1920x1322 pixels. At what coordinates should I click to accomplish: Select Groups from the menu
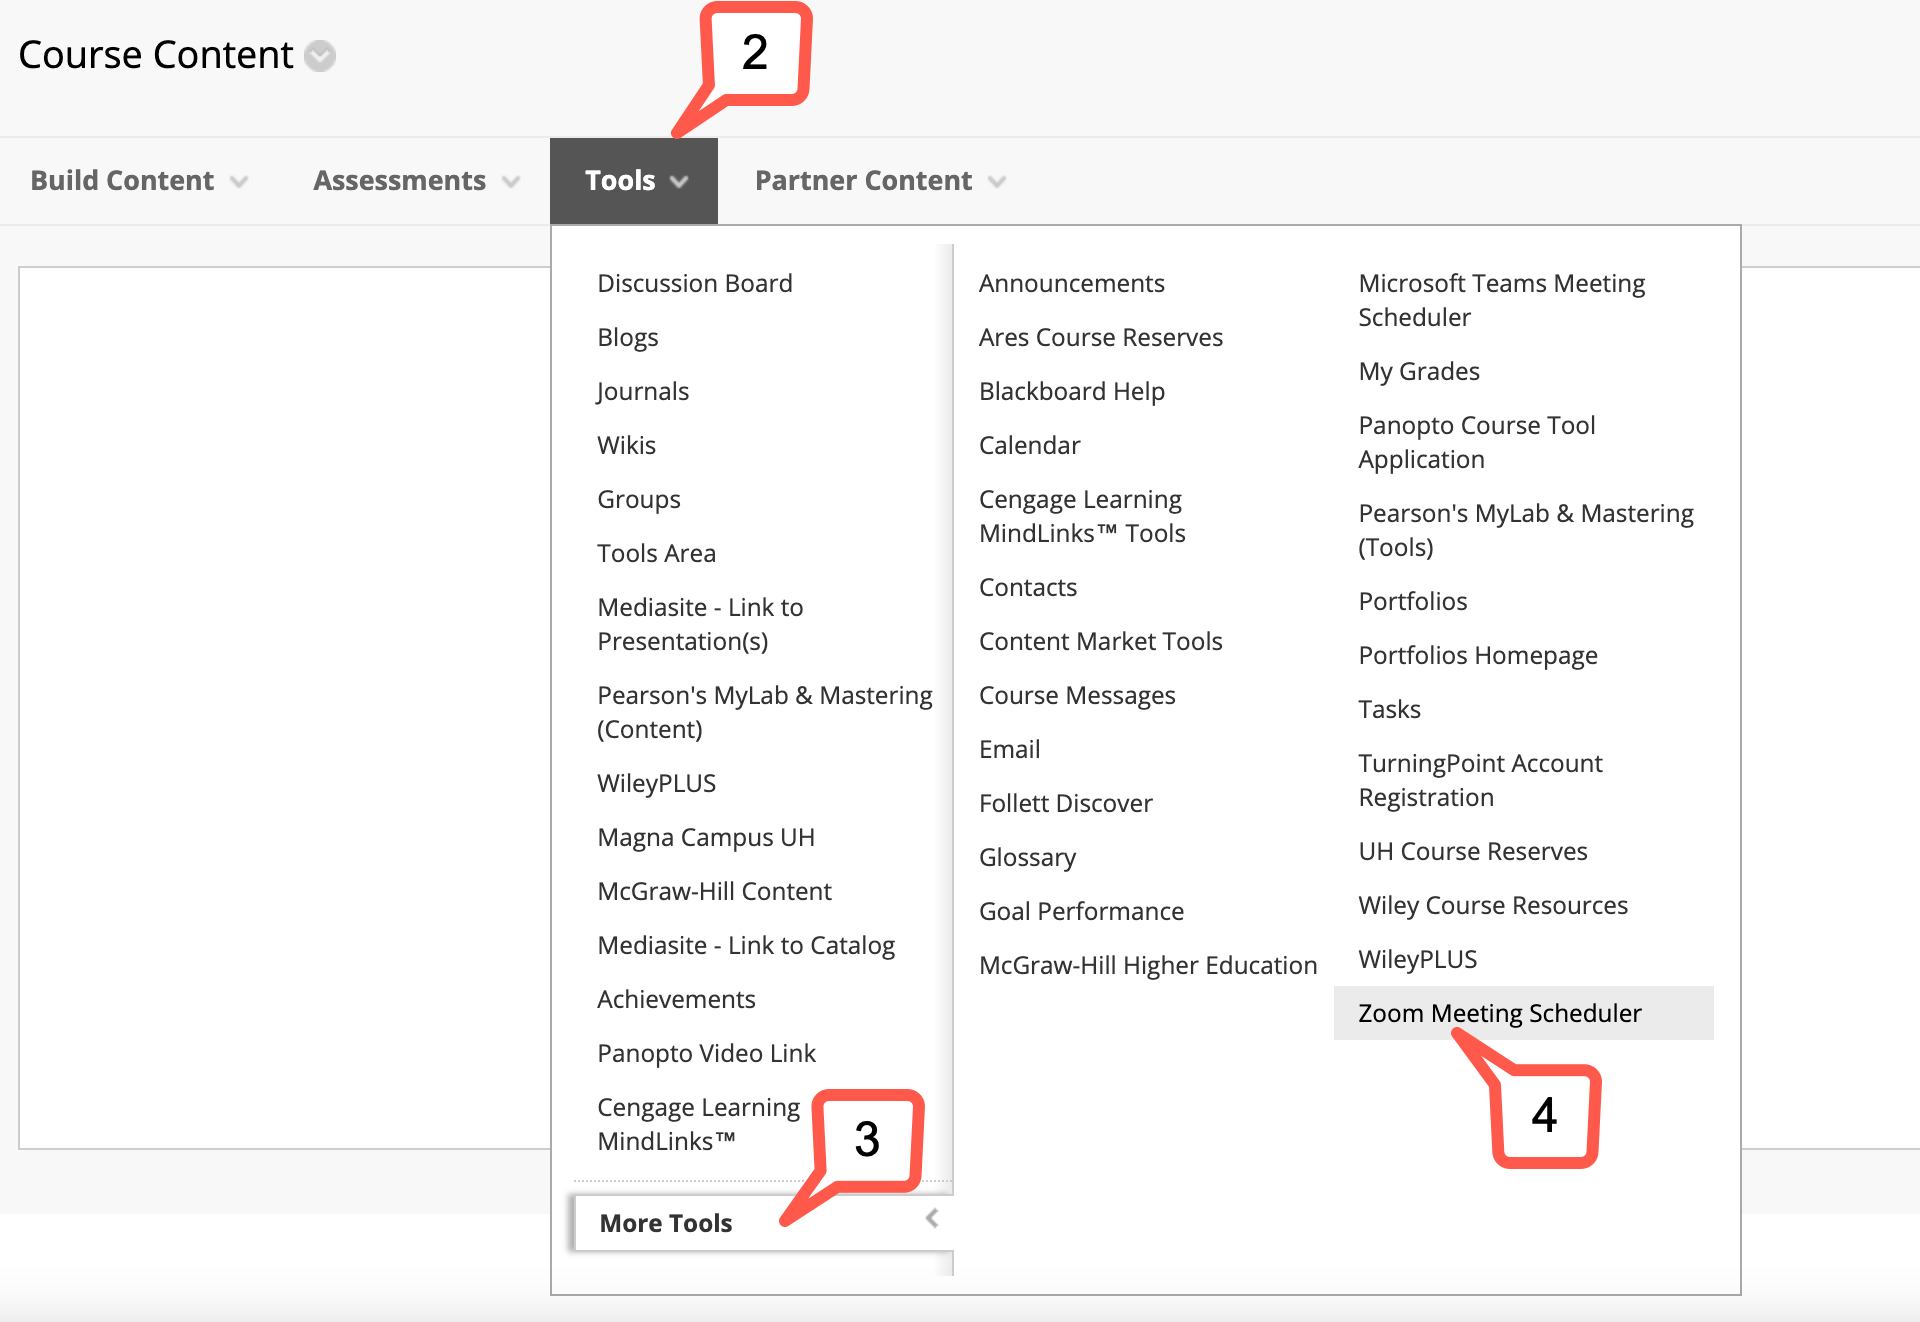click(x=639, y=499)
